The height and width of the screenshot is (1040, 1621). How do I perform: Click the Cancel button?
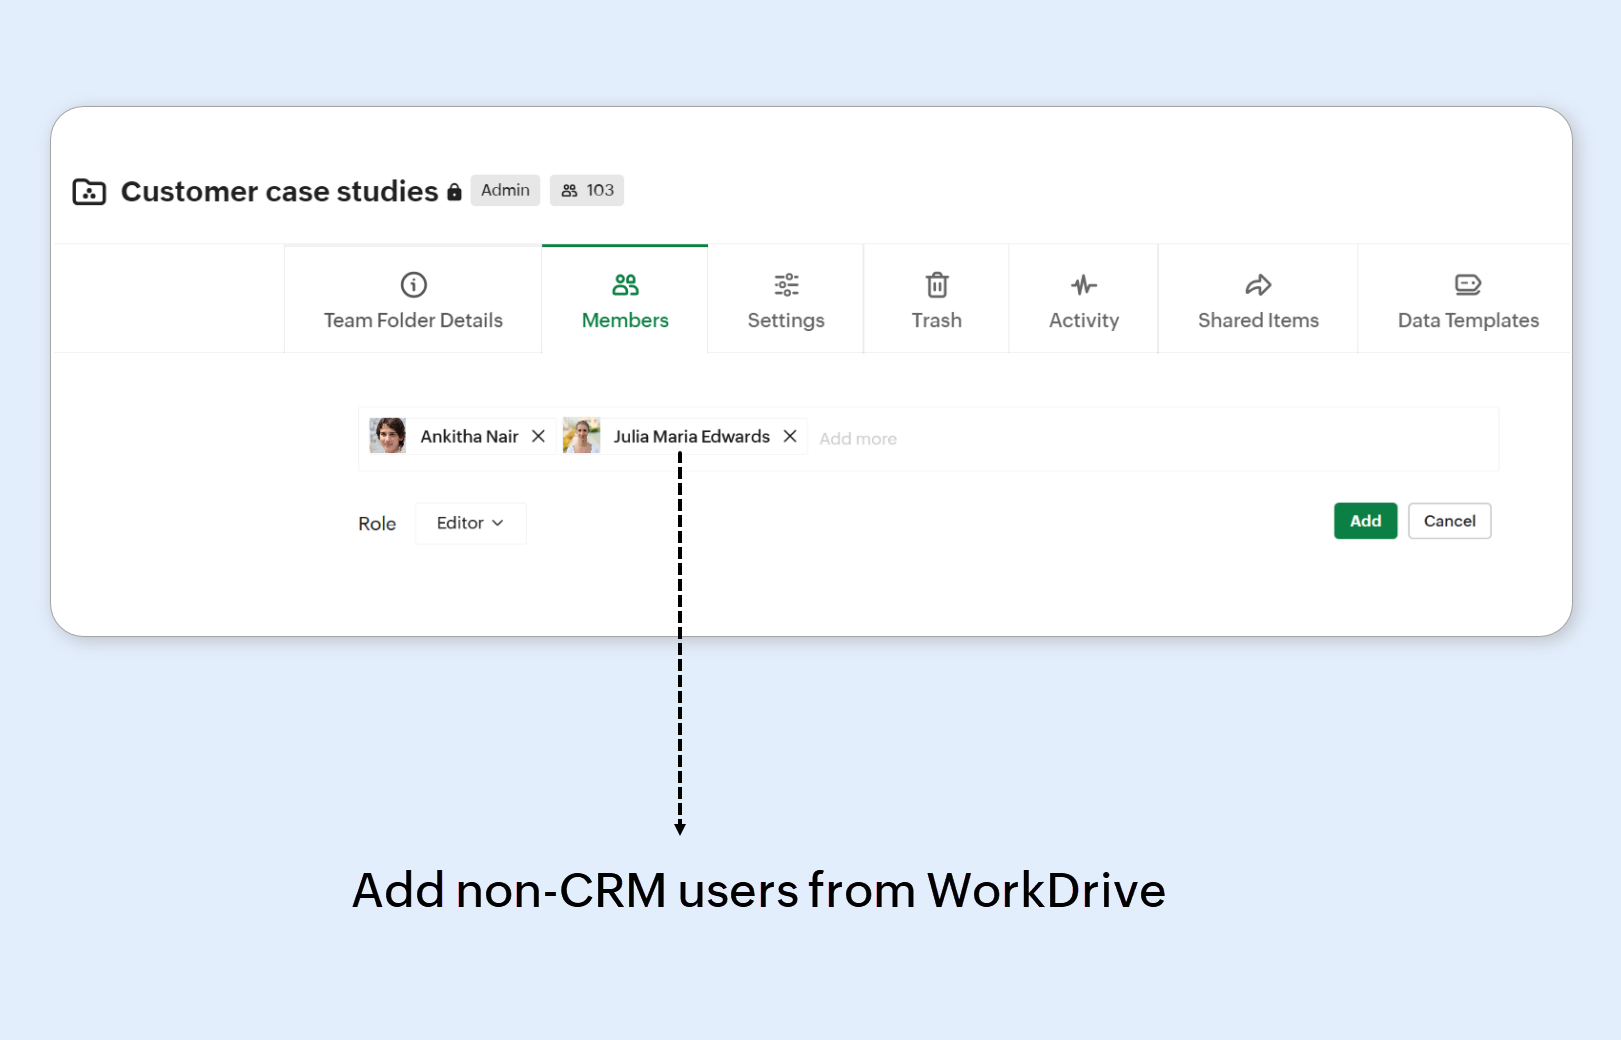1449,521
